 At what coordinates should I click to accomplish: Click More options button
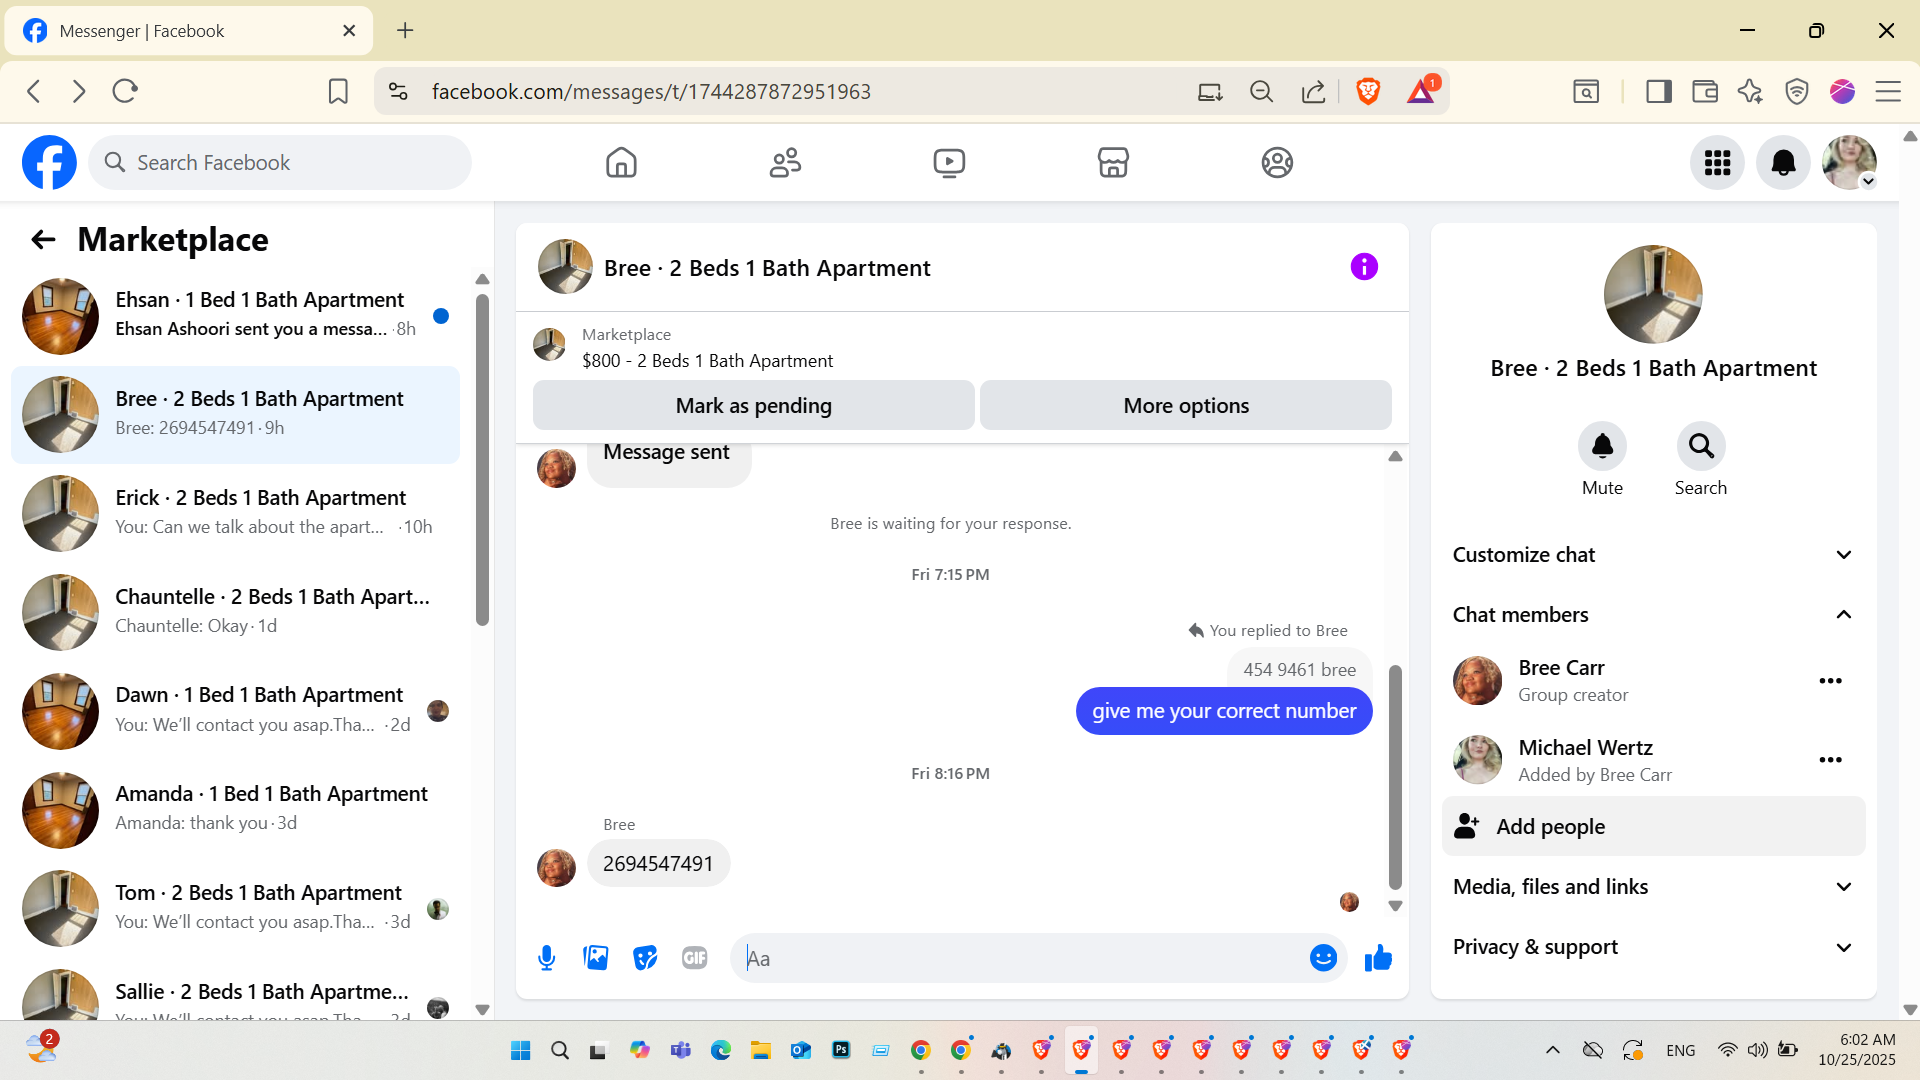[x=1185, y=405]
